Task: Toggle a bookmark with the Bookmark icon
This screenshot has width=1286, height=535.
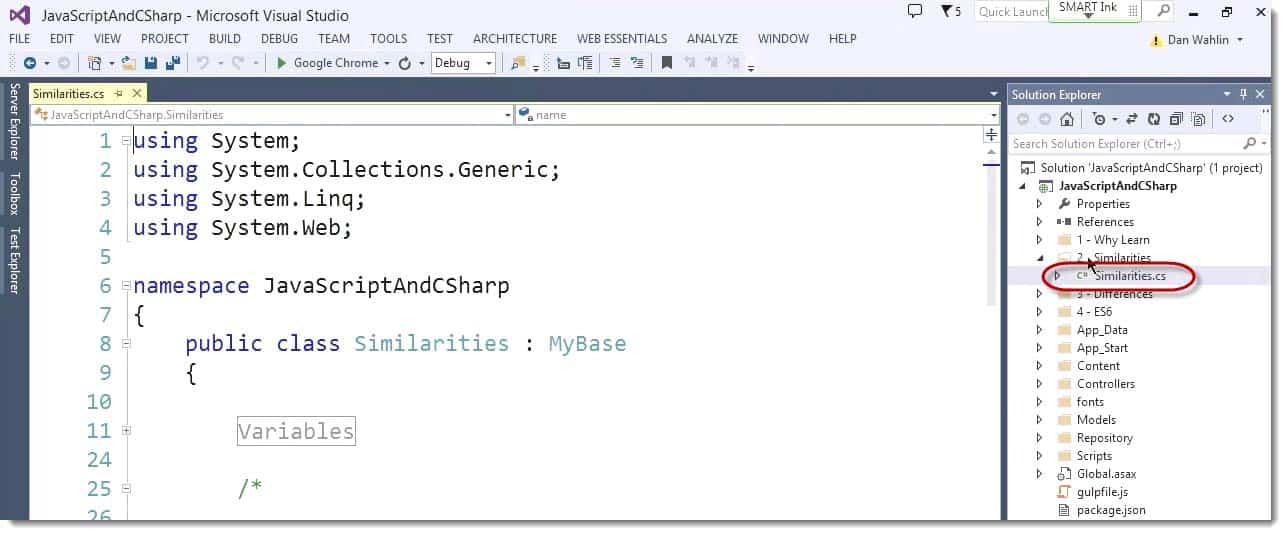Action: click(x=667, y=63)
